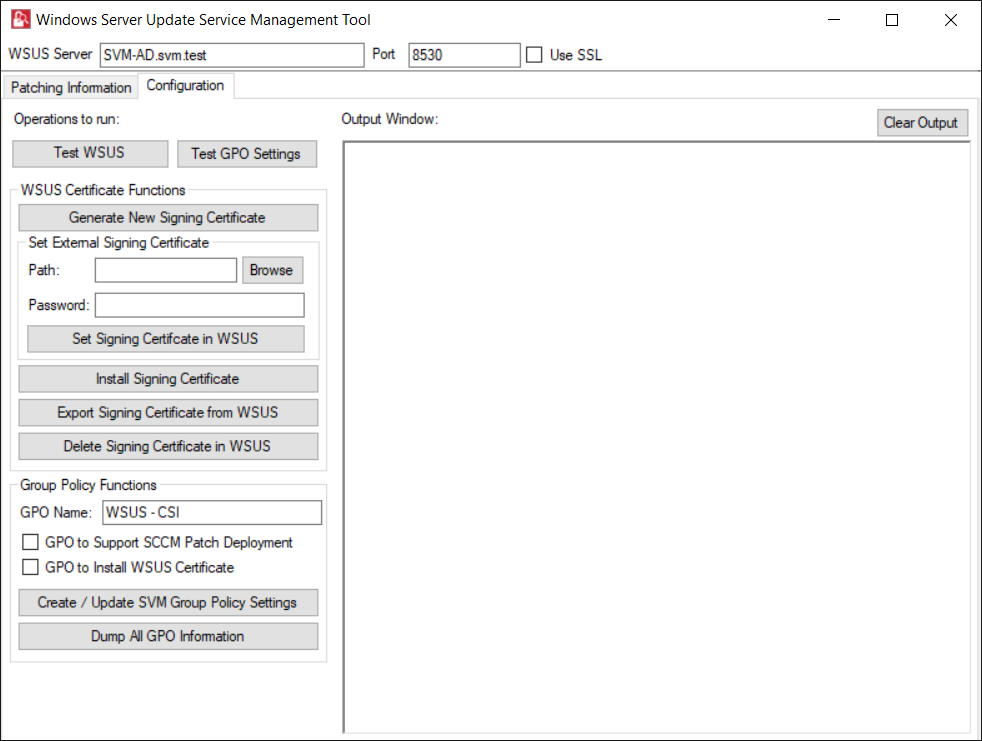
Task: Browse for external certificate path
Action: (272, 270)
